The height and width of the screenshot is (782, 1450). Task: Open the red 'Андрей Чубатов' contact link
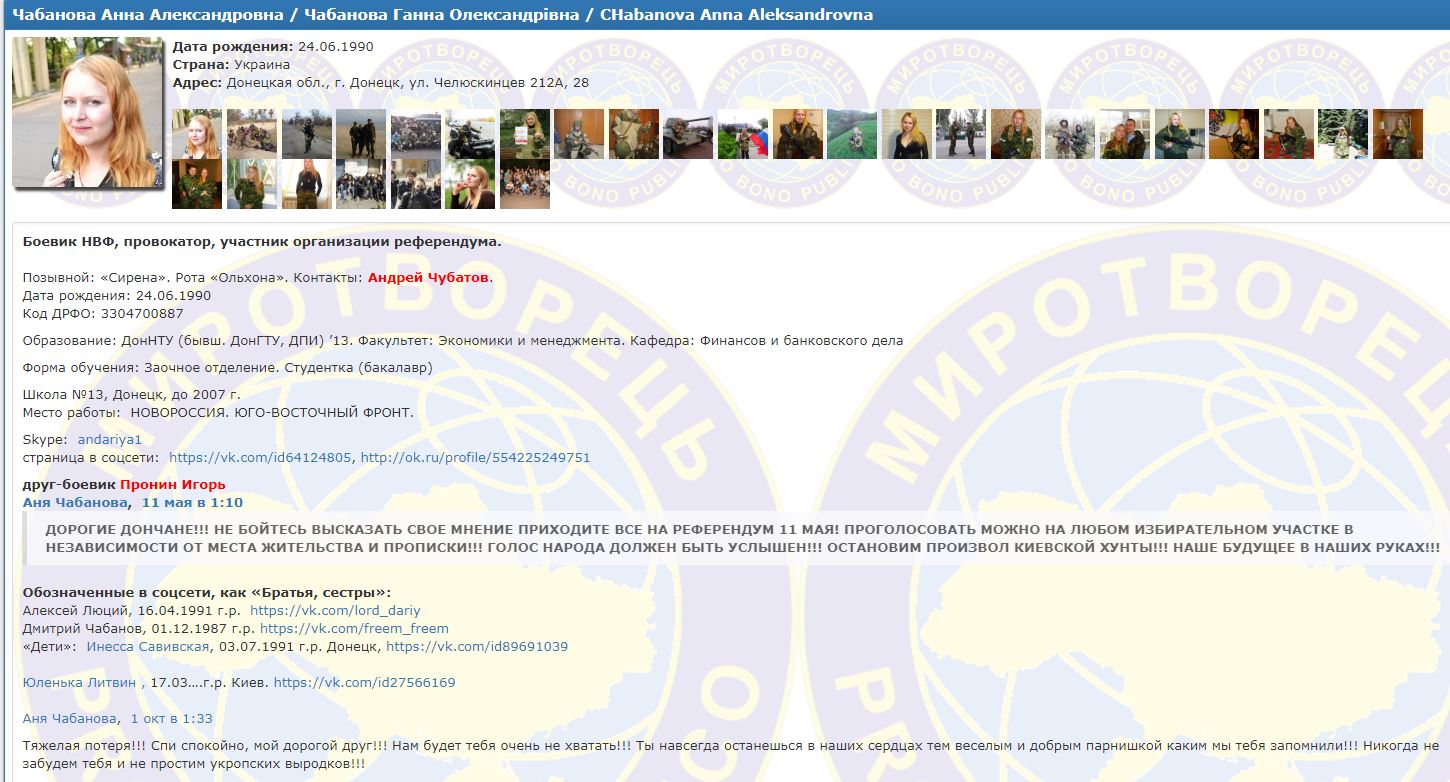[429, 277]
